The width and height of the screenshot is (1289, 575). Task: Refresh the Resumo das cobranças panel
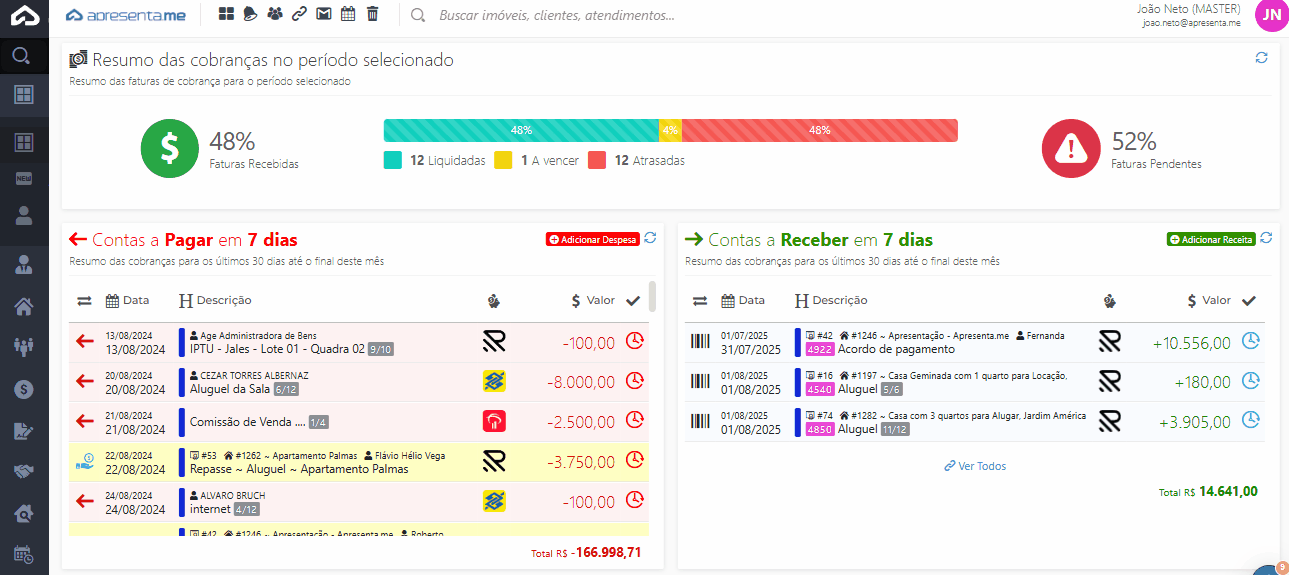[1261, 58]
